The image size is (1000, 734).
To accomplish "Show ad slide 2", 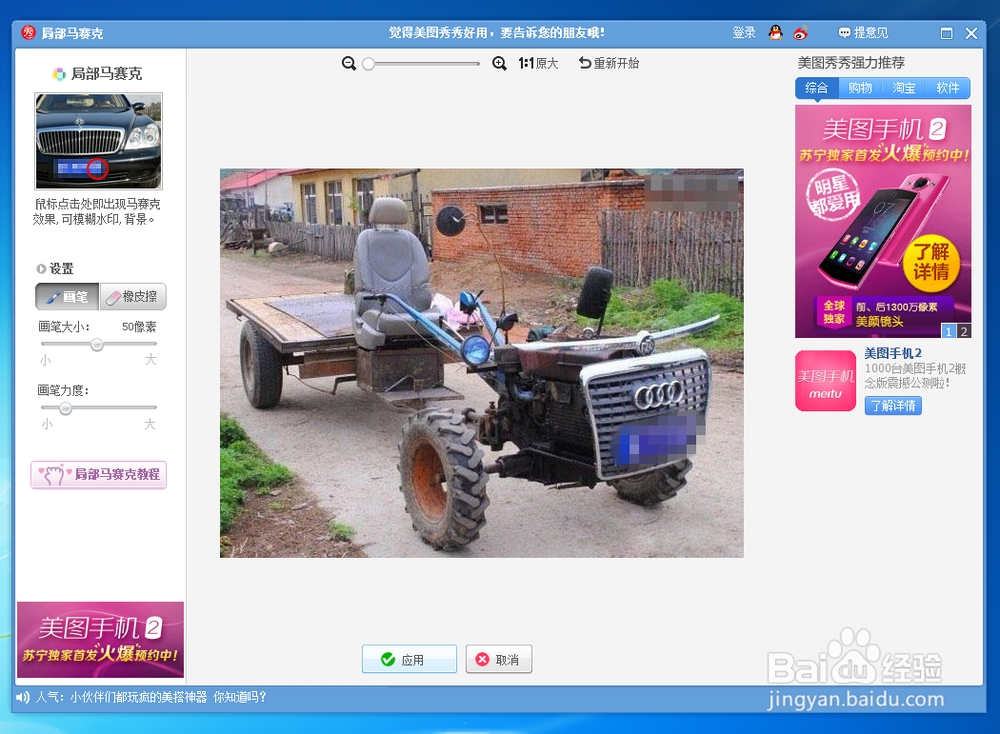I will (x=964, y=332).
